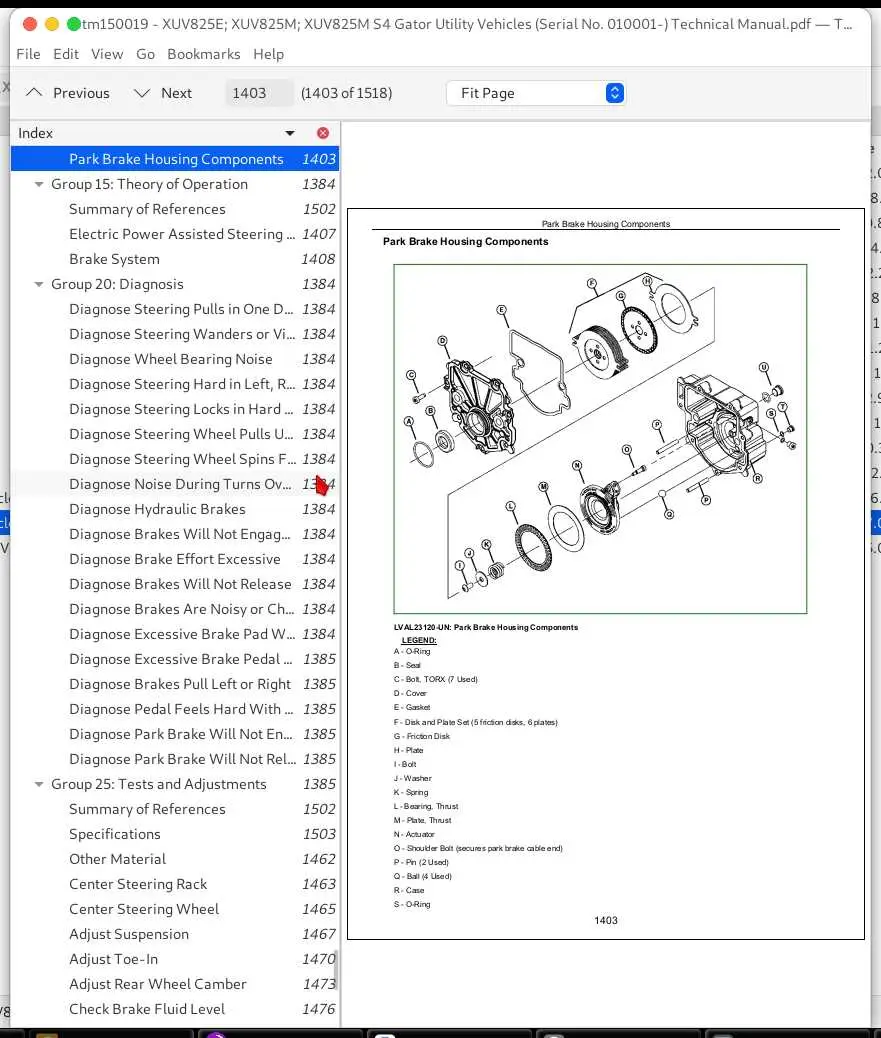Collapse Group 20: Diagnosis

(x=39, y=285)
